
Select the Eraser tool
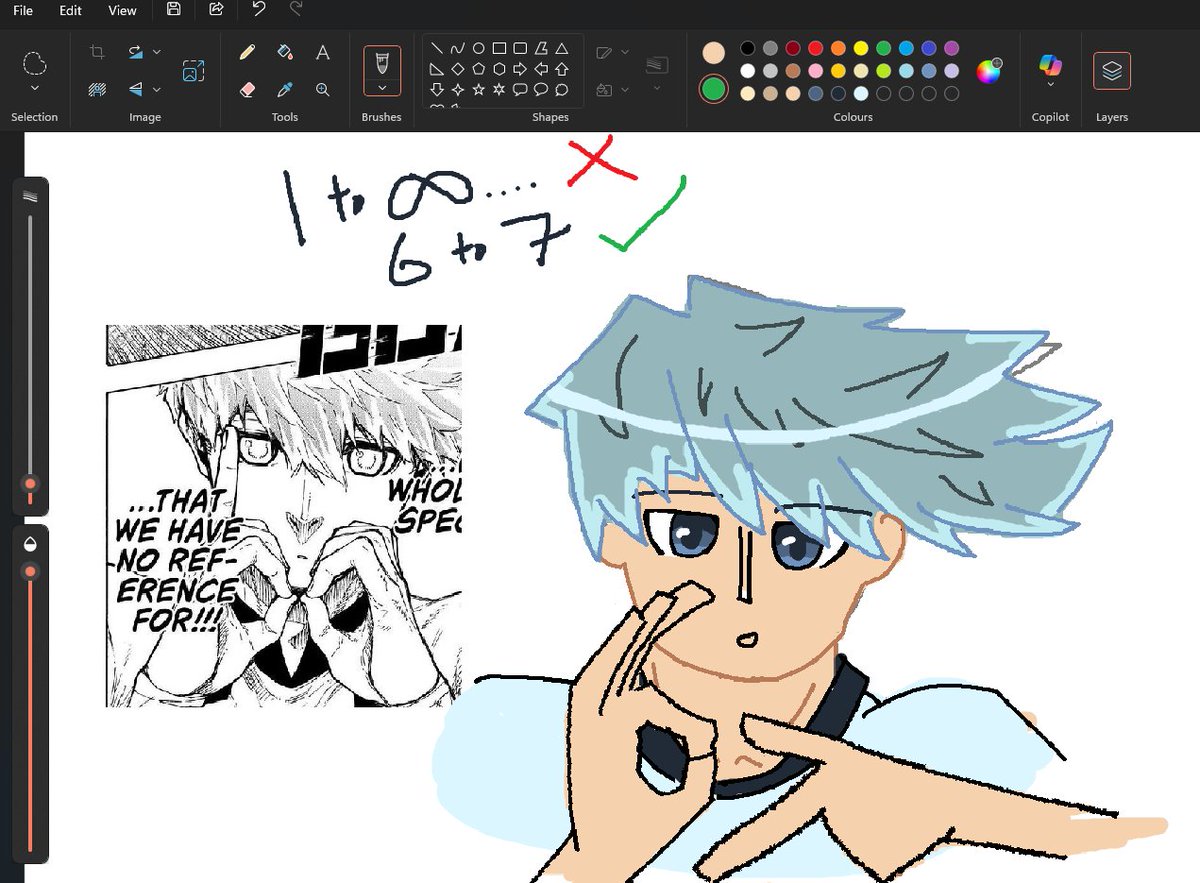pyautogui.click(x=248, y=89)
